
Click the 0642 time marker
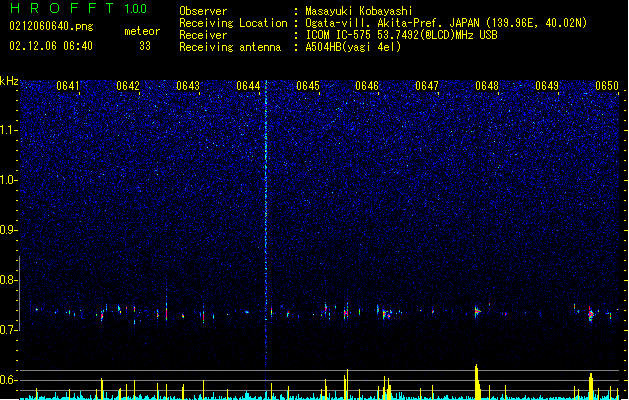(128, 86)
